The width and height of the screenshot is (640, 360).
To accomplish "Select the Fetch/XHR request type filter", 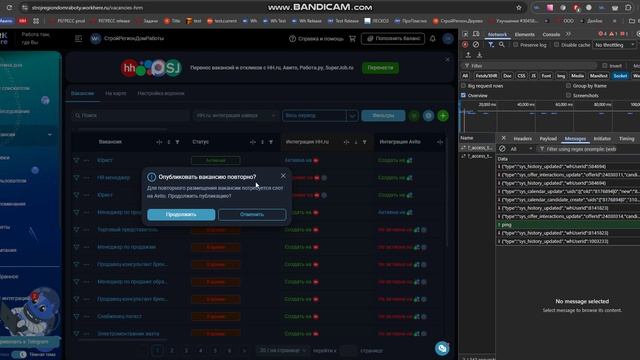I will (x=486, y=76).
